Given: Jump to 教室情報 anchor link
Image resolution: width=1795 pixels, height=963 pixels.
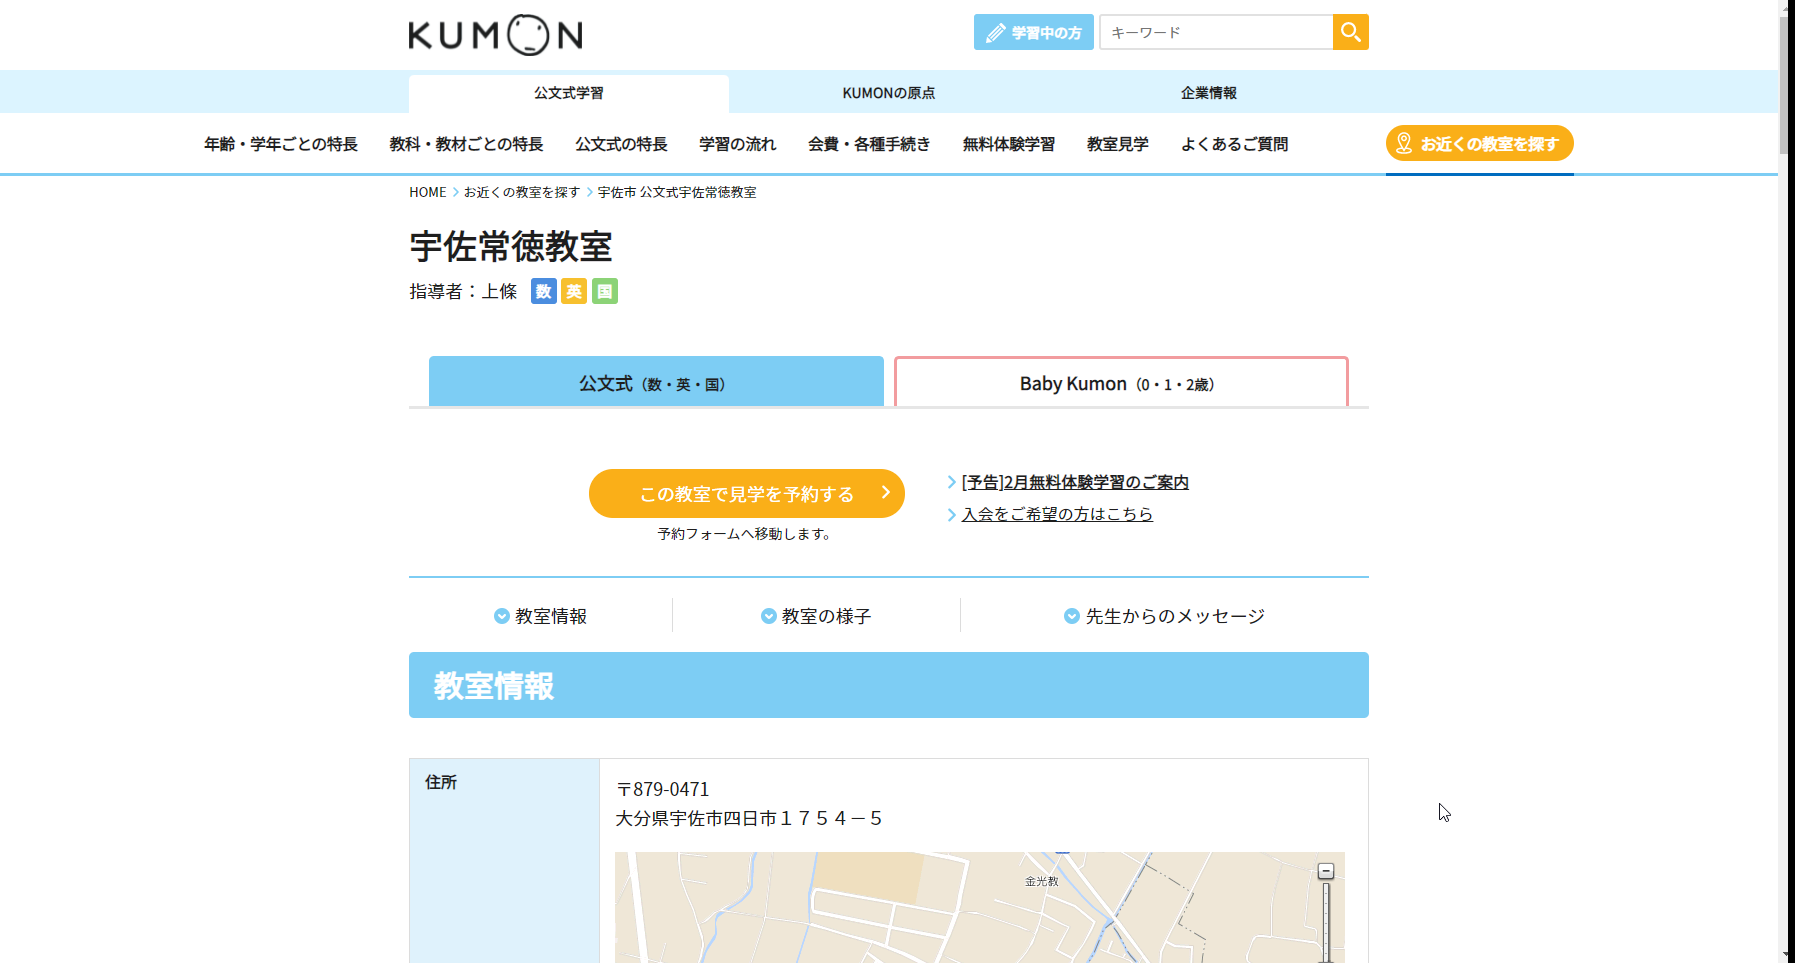Looking at the screenshot, I should pyautogui.click(x=540, y=616).
